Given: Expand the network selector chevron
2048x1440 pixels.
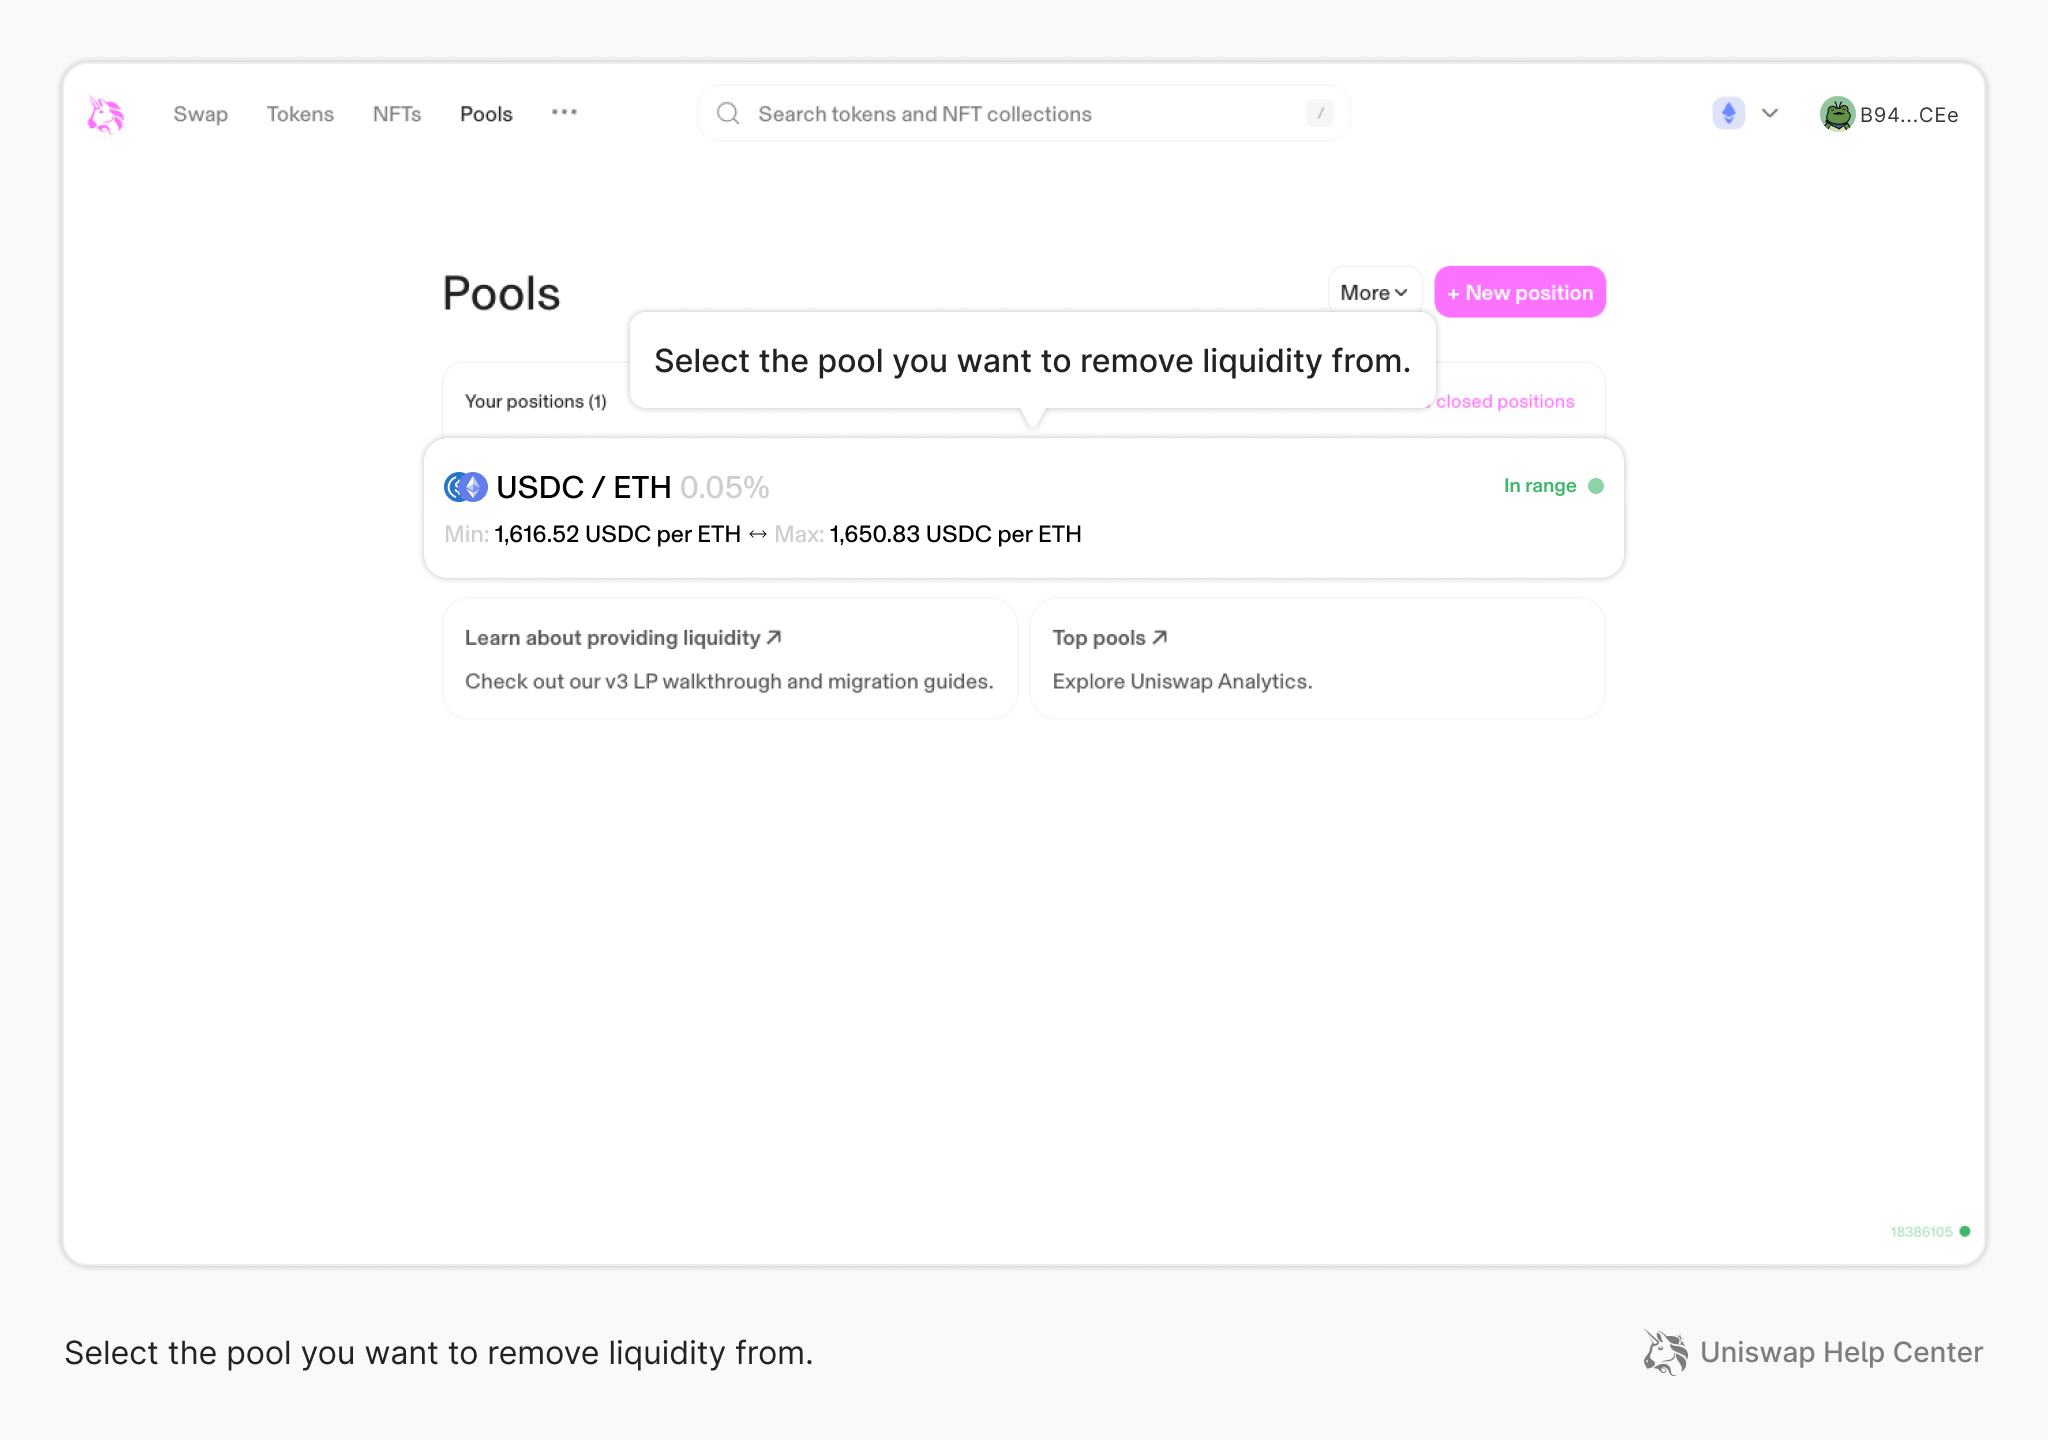Looking at the screenshot, I should pyautogui.click(x=1770, y=113).
